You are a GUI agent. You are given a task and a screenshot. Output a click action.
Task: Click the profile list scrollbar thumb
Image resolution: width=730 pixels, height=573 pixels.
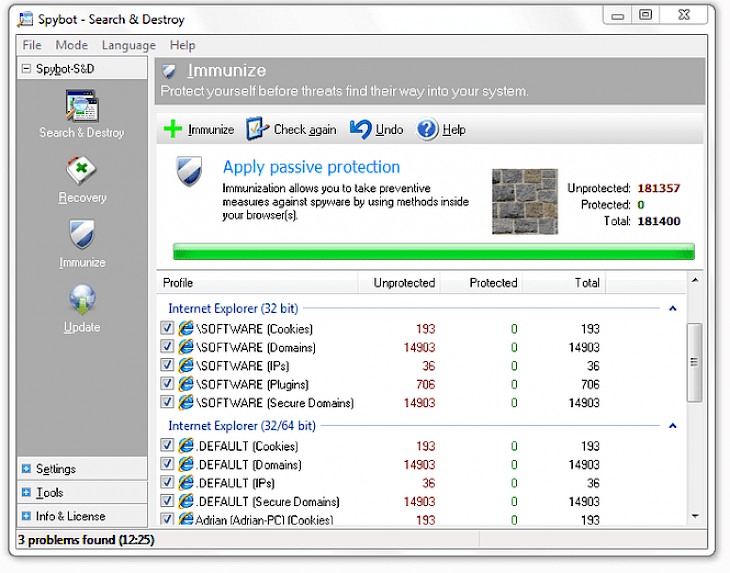[x=694, y=362]
